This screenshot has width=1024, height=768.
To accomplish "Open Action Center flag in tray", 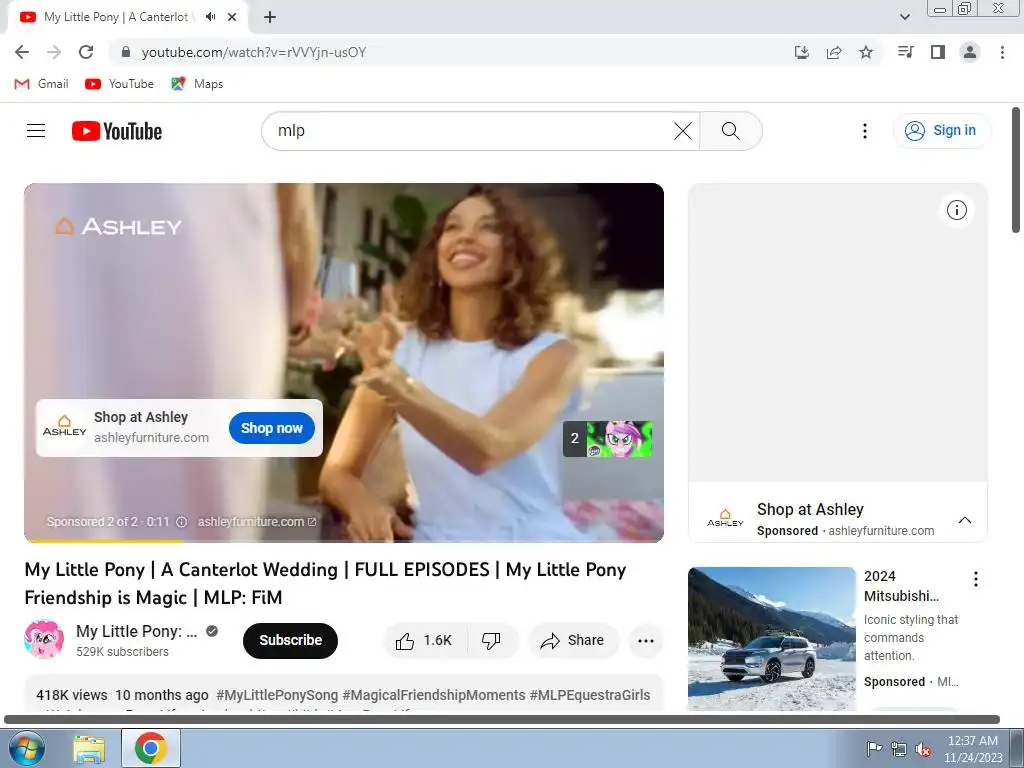I will point(874,749).
